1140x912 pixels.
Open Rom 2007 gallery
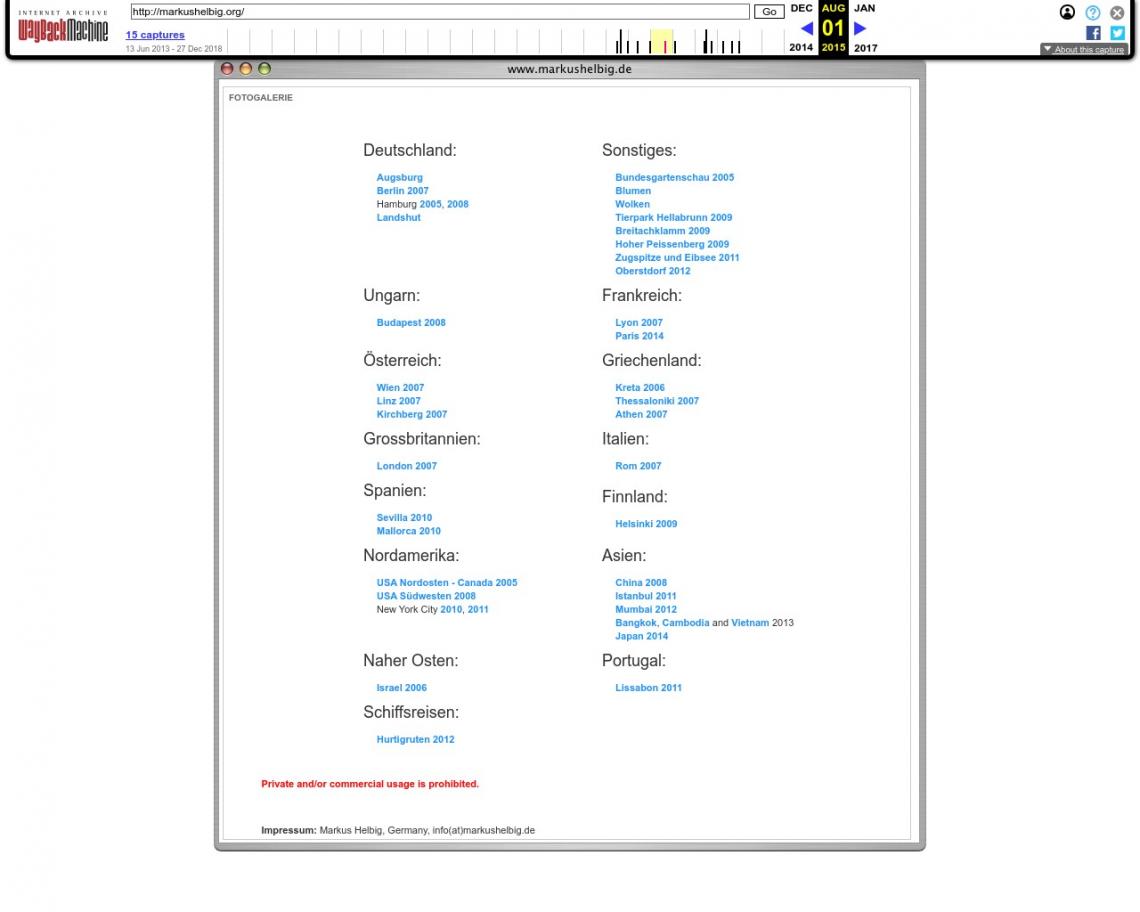click(x=638, y=466)
